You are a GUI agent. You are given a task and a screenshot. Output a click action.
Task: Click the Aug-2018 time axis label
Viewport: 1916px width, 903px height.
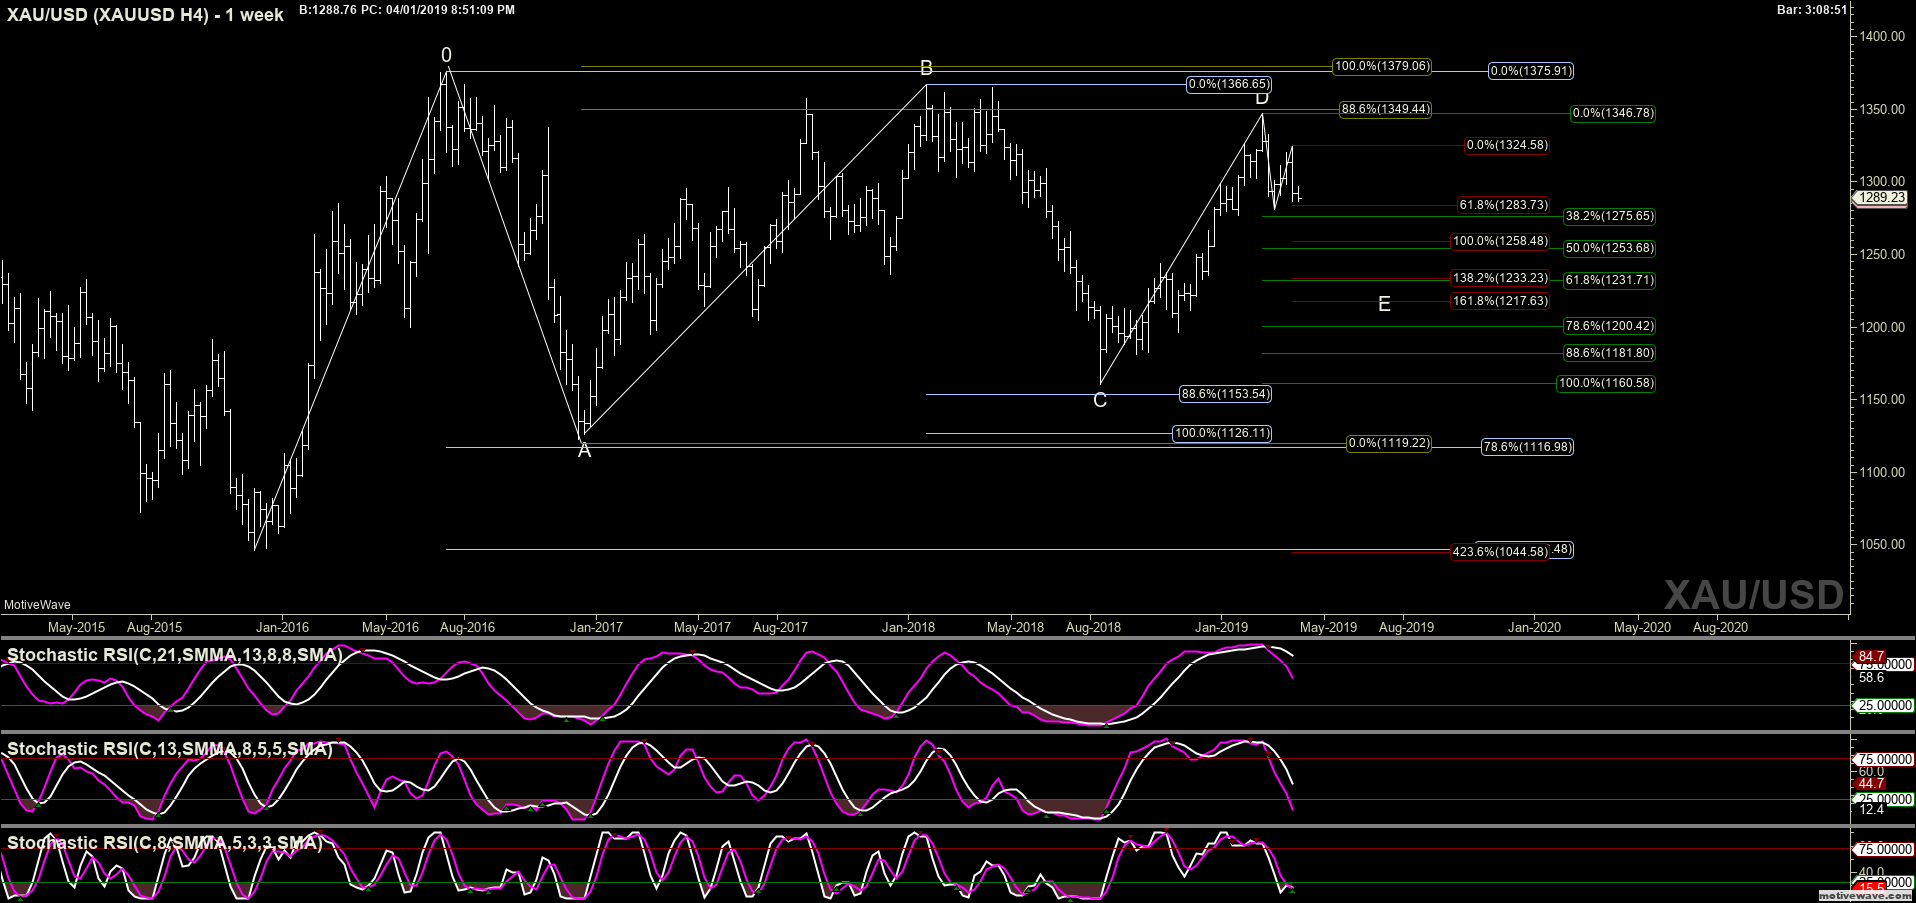tap(1093, 627)
